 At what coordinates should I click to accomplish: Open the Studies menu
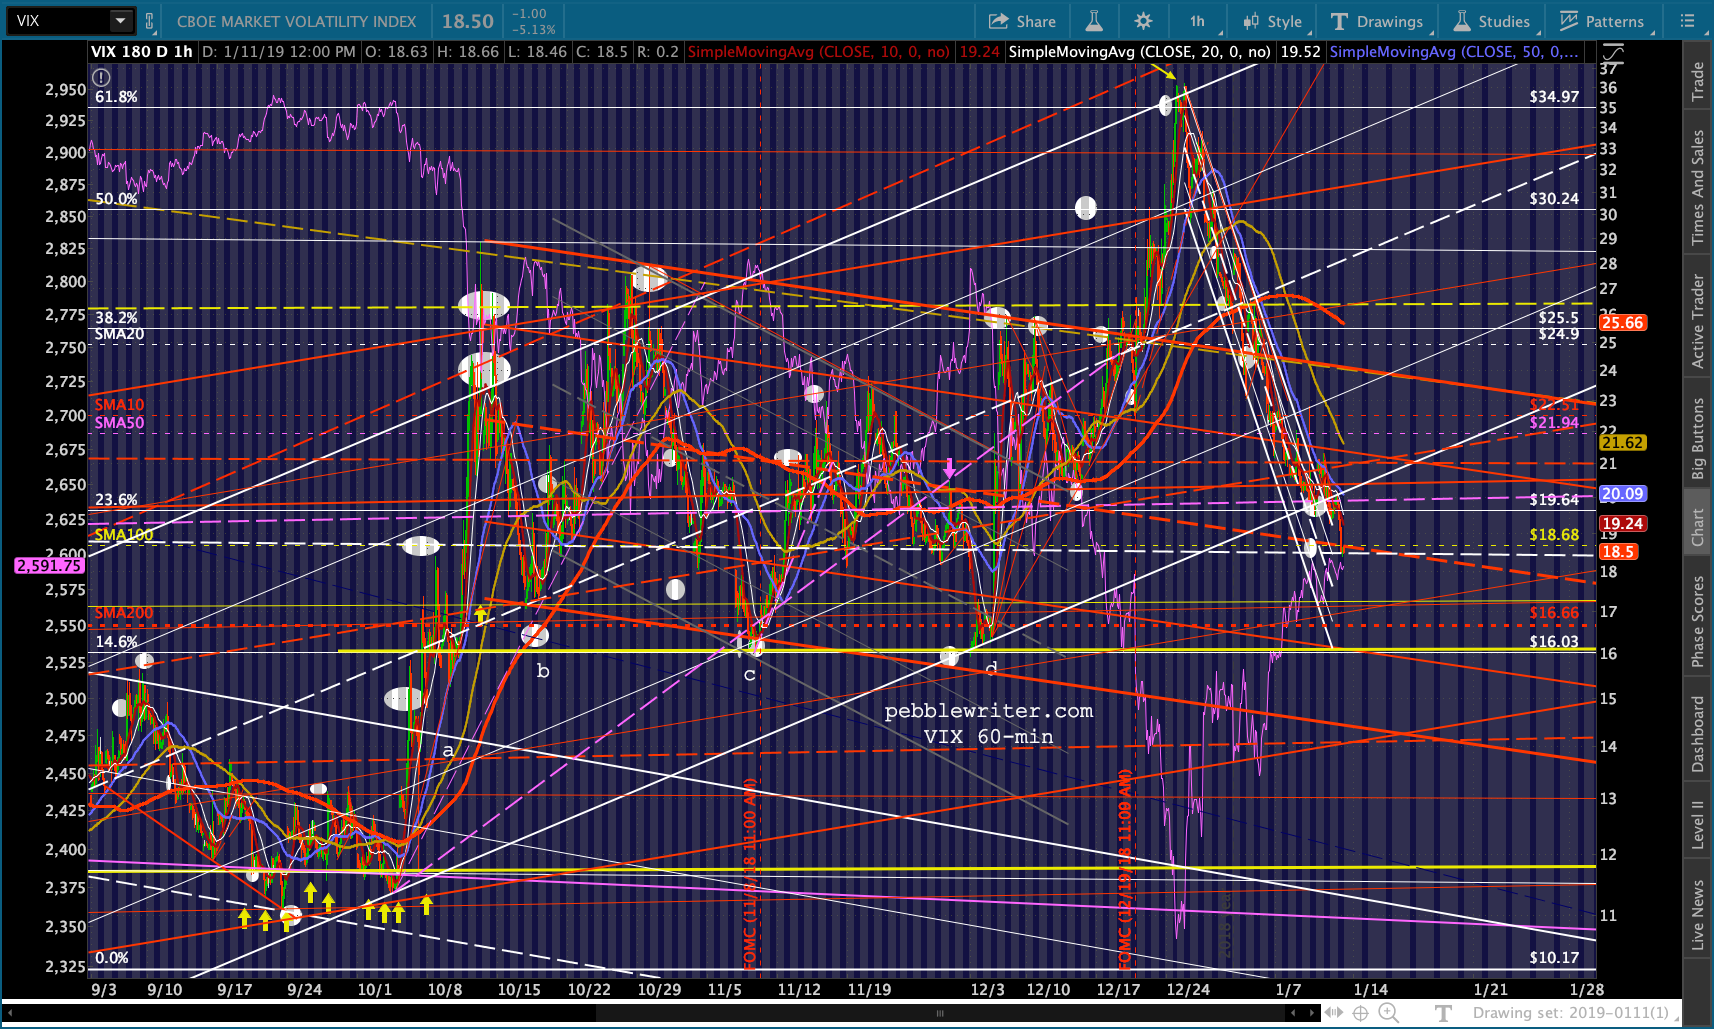pos(1491,21)
